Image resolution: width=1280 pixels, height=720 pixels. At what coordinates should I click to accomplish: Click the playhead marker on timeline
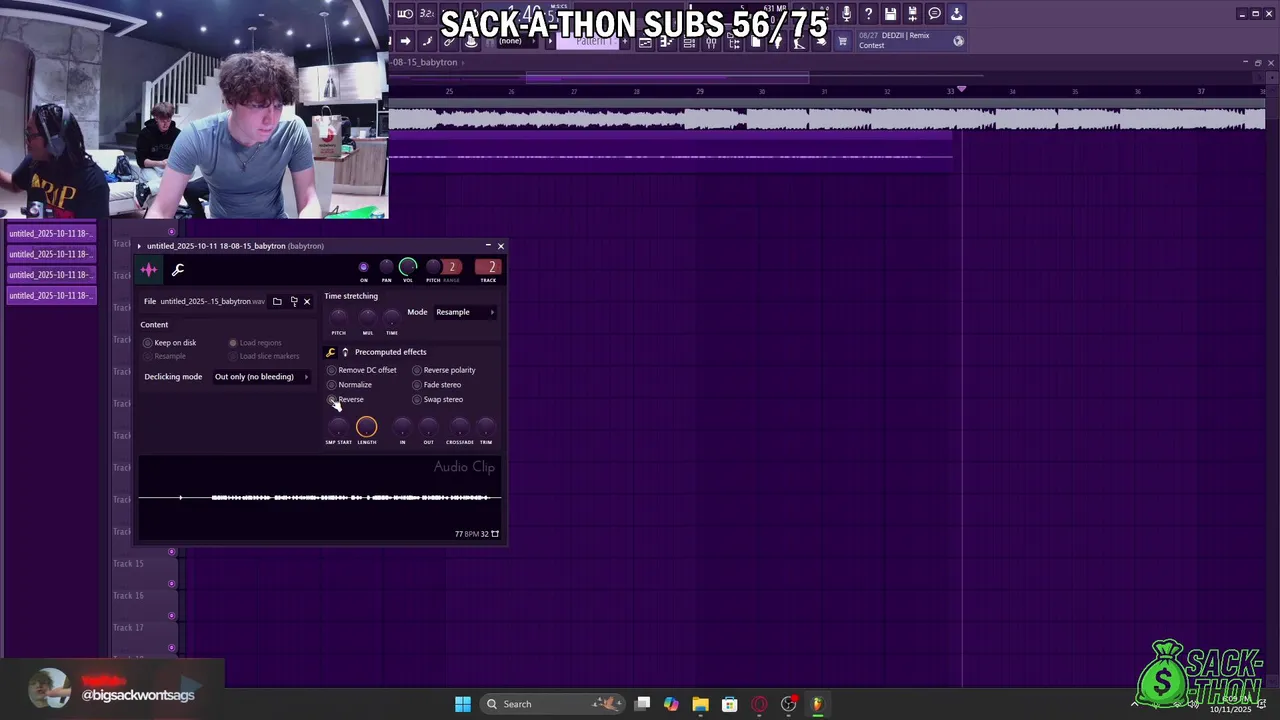[x=961, y=90]
